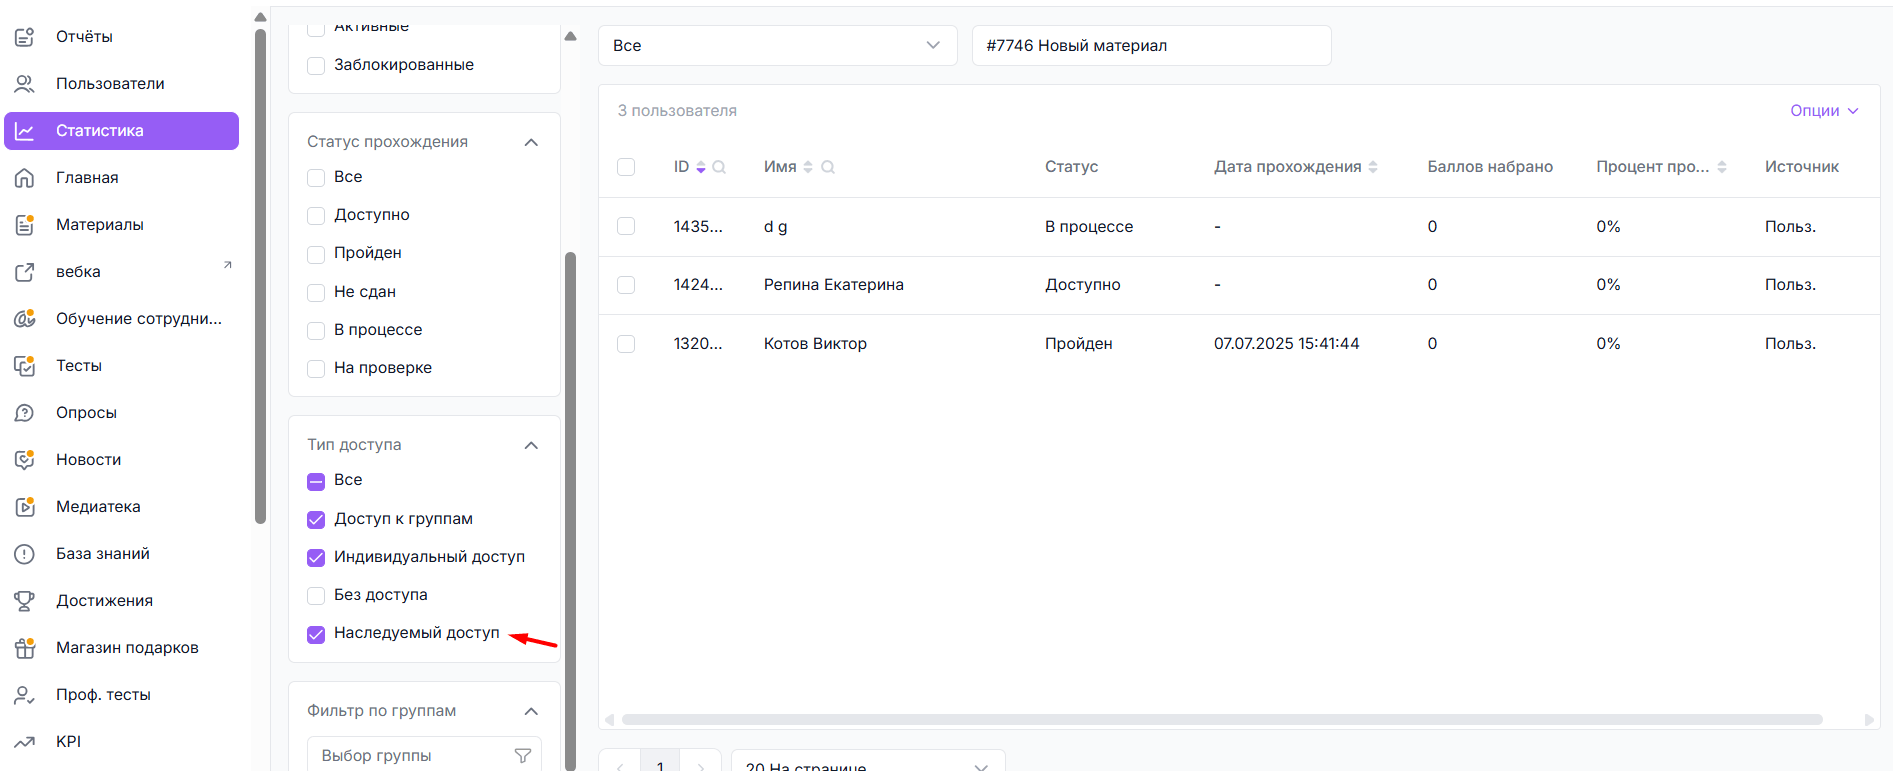Screen dimensions: 1893x771
Task: Click the Media library play icon
Action: 25,507
